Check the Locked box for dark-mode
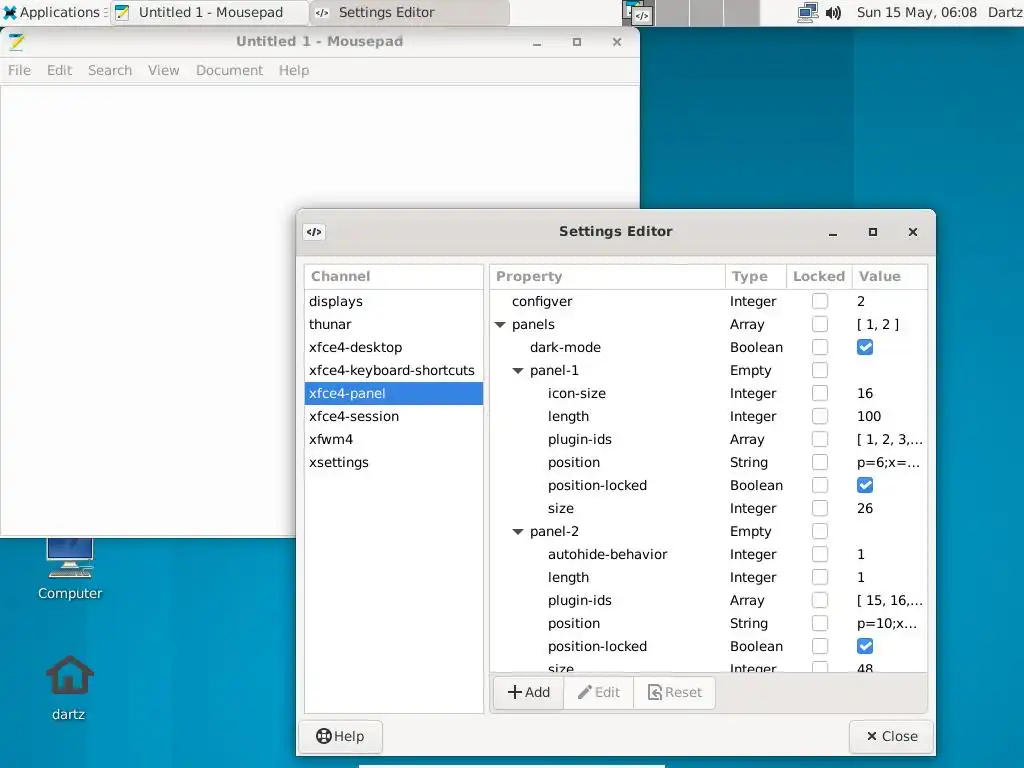 pos(820,347)
